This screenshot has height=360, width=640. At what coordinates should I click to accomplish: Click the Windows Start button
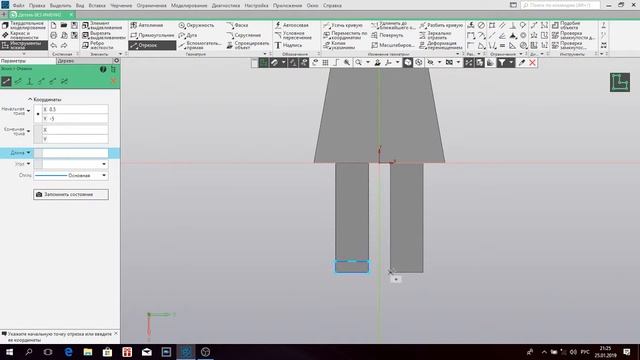click(x=9, y=352)
